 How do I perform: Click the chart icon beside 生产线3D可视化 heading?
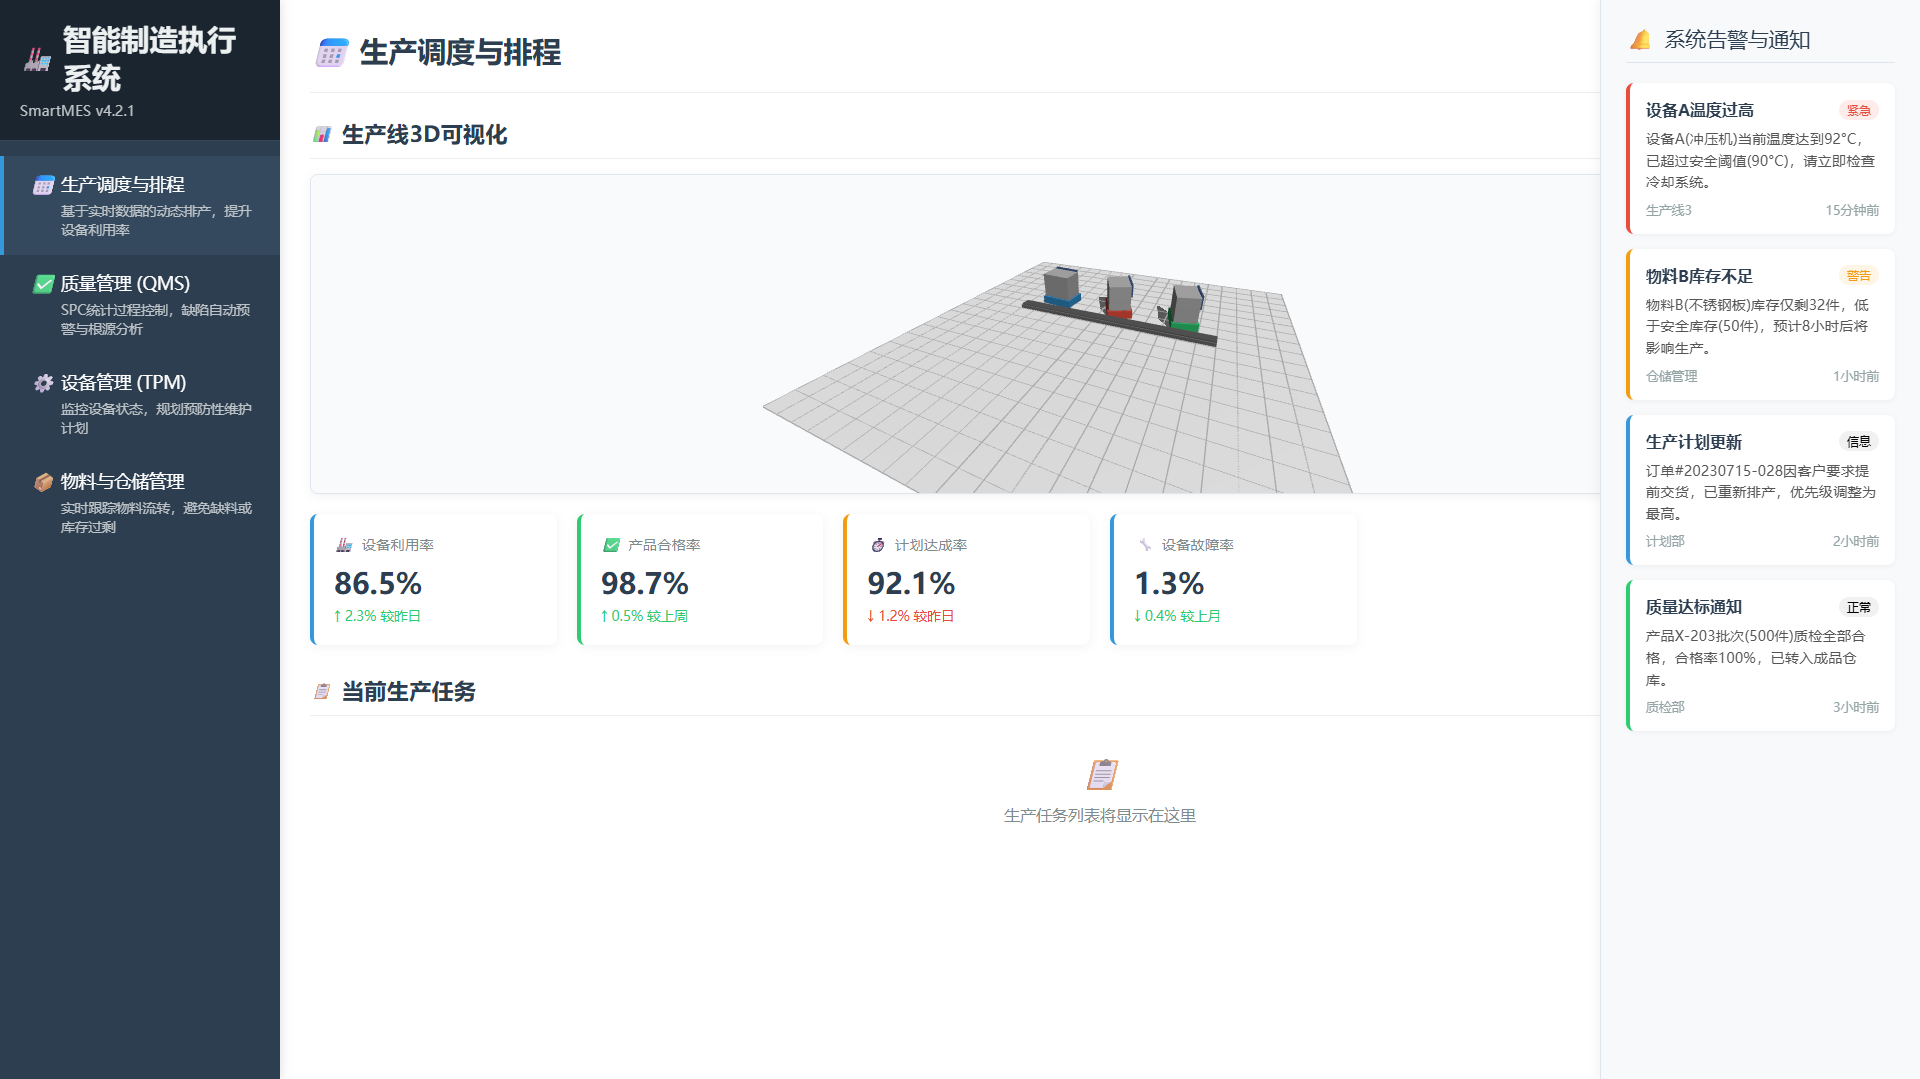tap(322, 135)
